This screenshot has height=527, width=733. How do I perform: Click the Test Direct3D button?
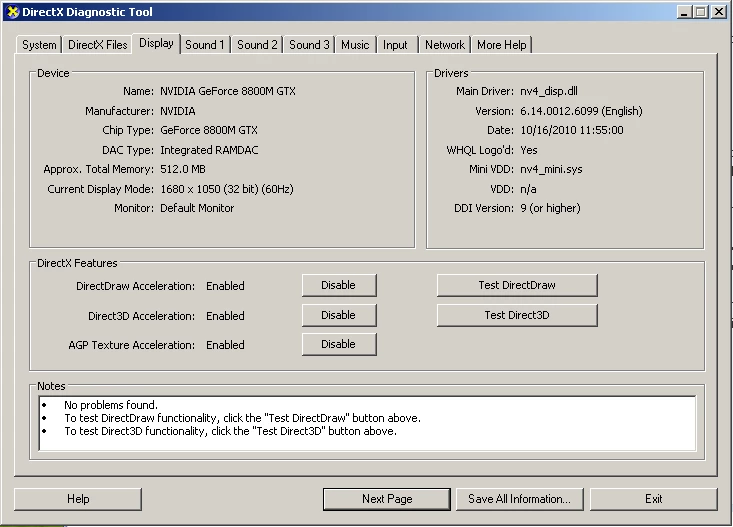click(x=517, y=315)
